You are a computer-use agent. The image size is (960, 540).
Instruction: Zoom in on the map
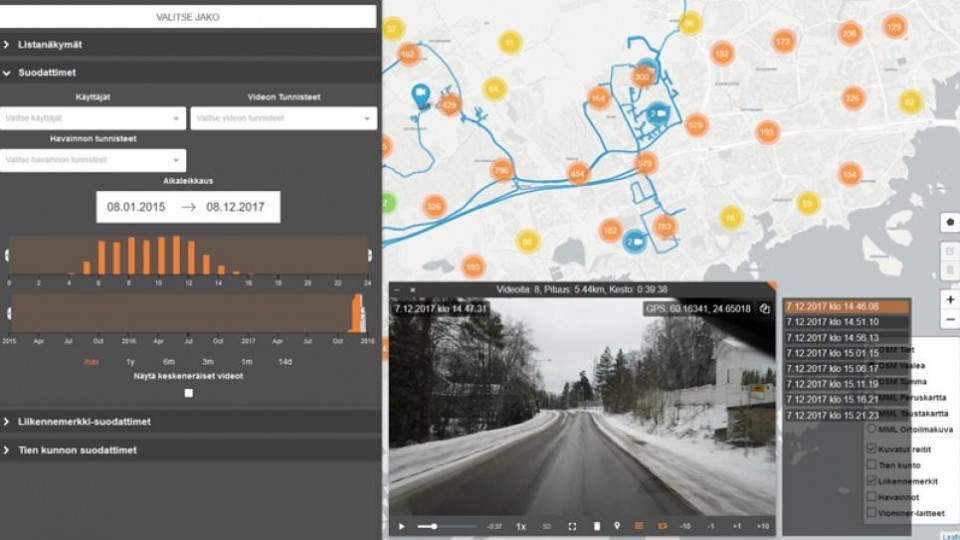949,299
